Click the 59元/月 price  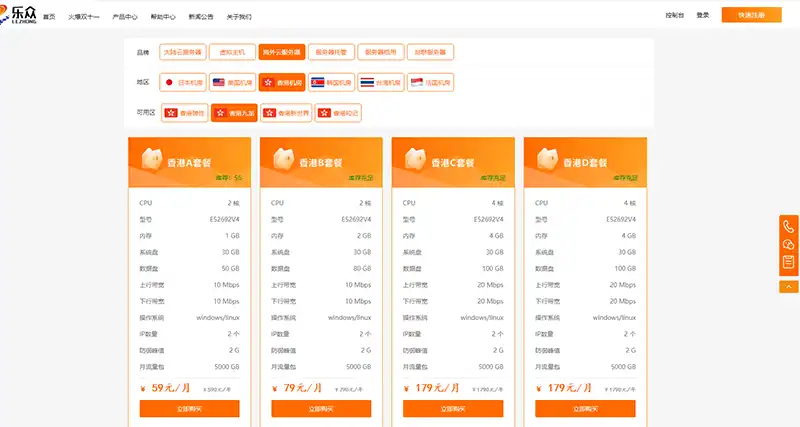pos(170,388)
